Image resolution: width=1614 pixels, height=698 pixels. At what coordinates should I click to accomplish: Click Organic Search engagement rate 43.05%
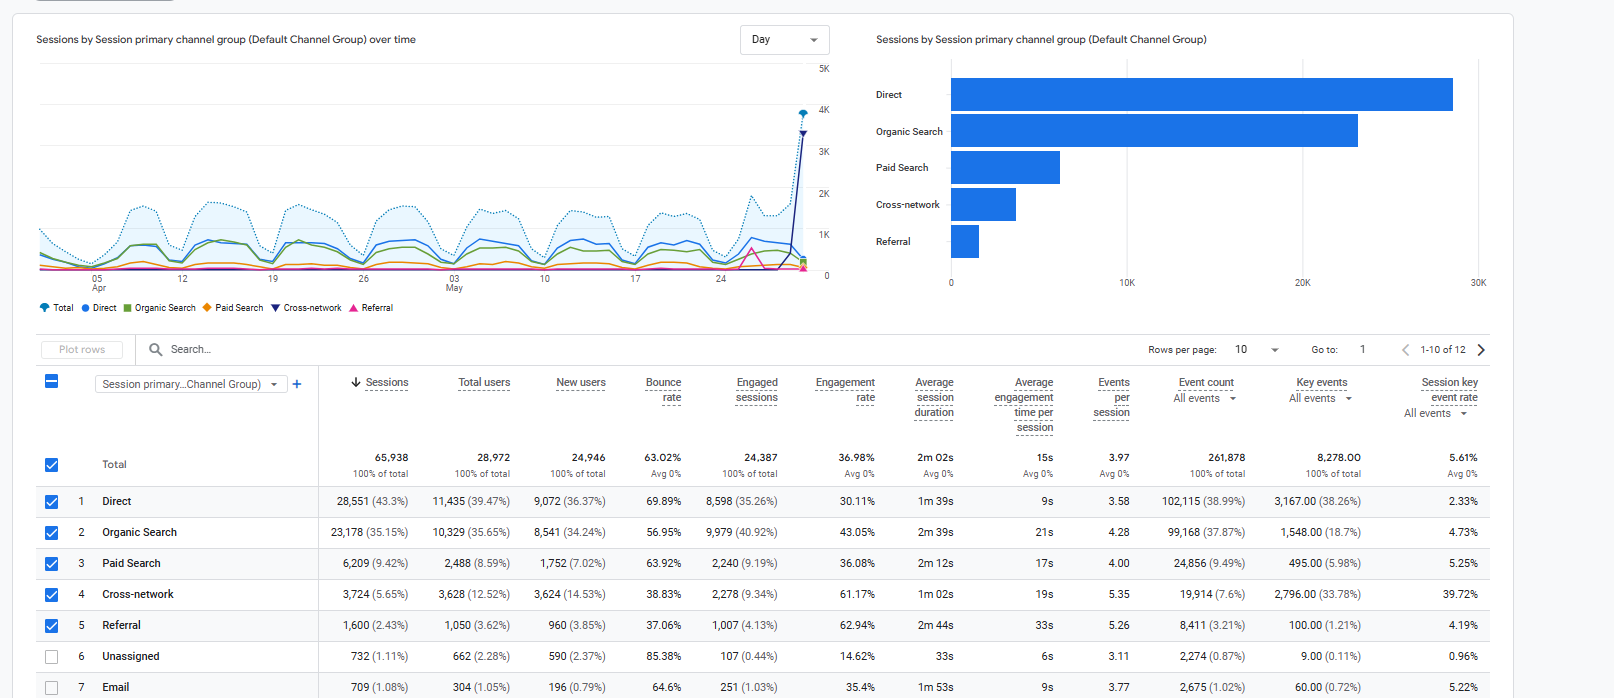pyautogui.click(x=857, y=533)
